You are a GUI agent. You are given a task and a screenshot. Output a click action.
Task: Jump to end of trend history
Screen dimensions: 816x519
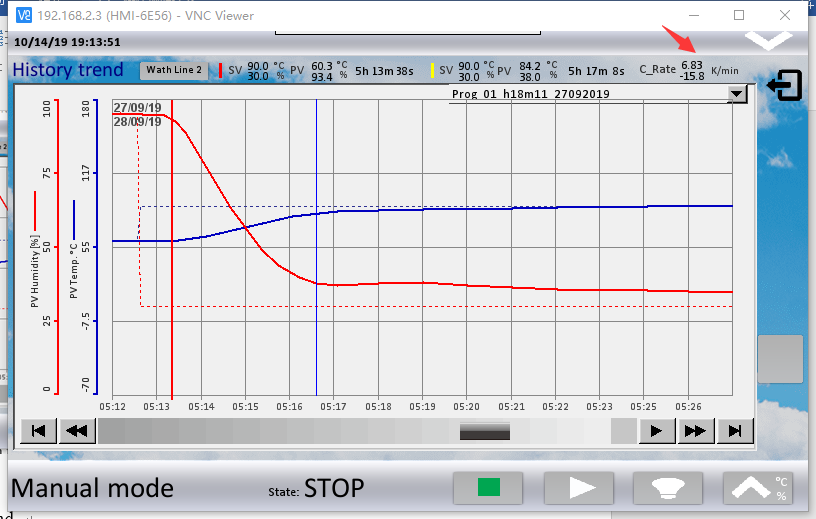point(735,431)
